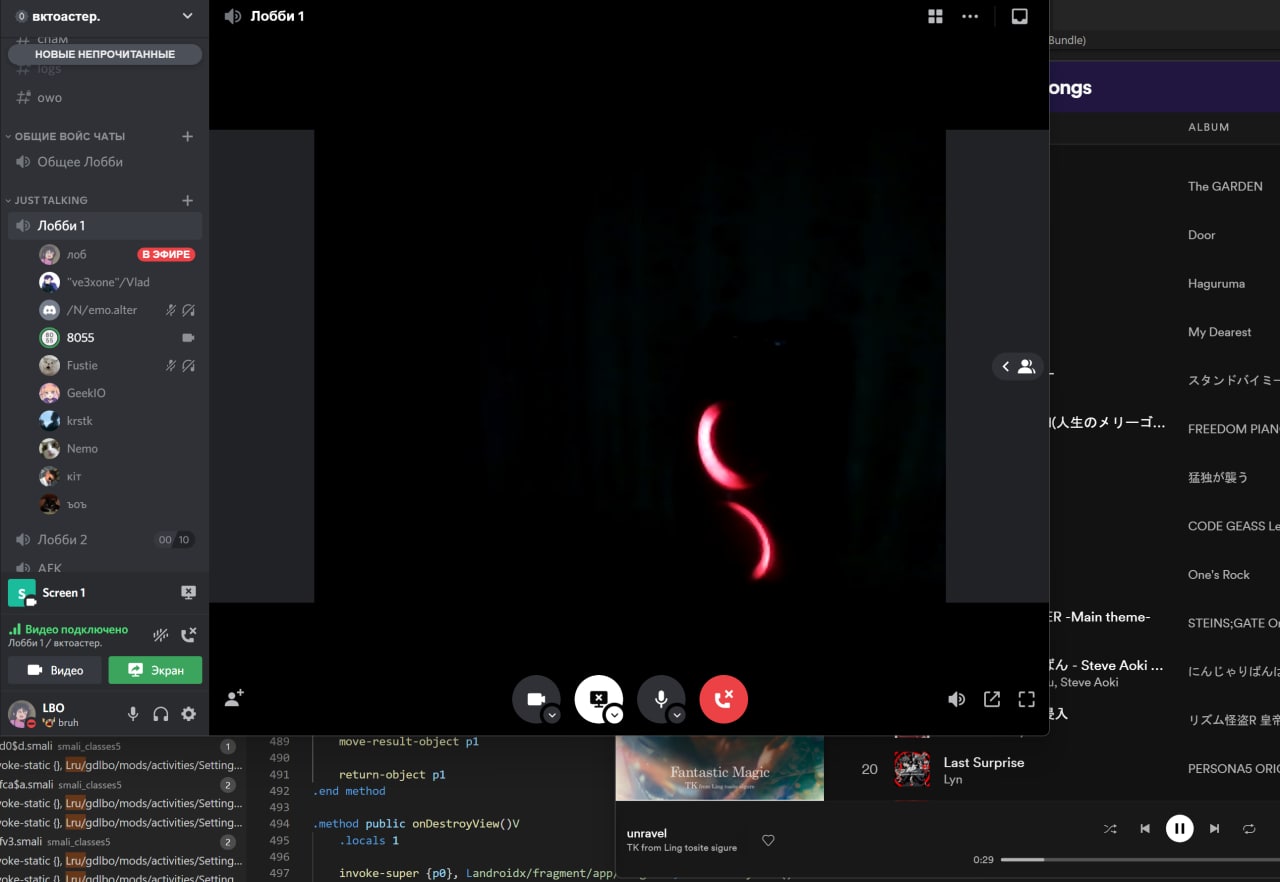Image resolution: width=1280 pixels, height=882 pixels.
Task: Join Лобби 2 voice channel
Action: click(105, 539)
